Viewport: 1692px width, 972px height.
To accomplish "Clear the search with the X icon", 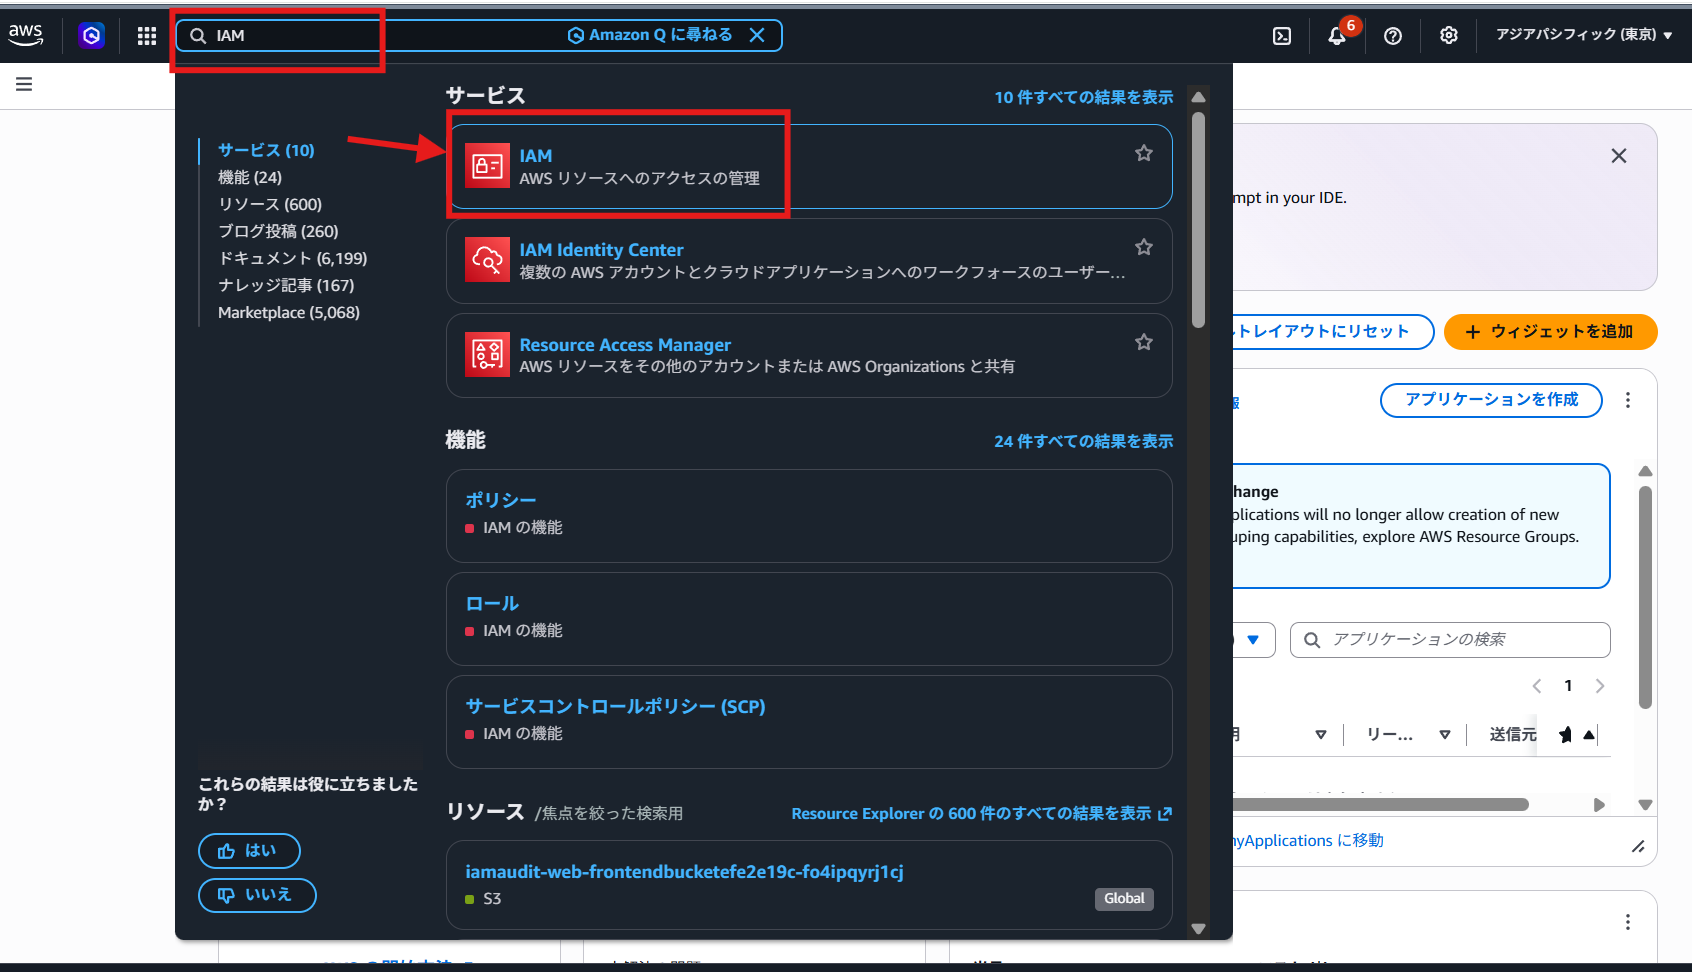I will pyautogui.click(x=757, y=35).
